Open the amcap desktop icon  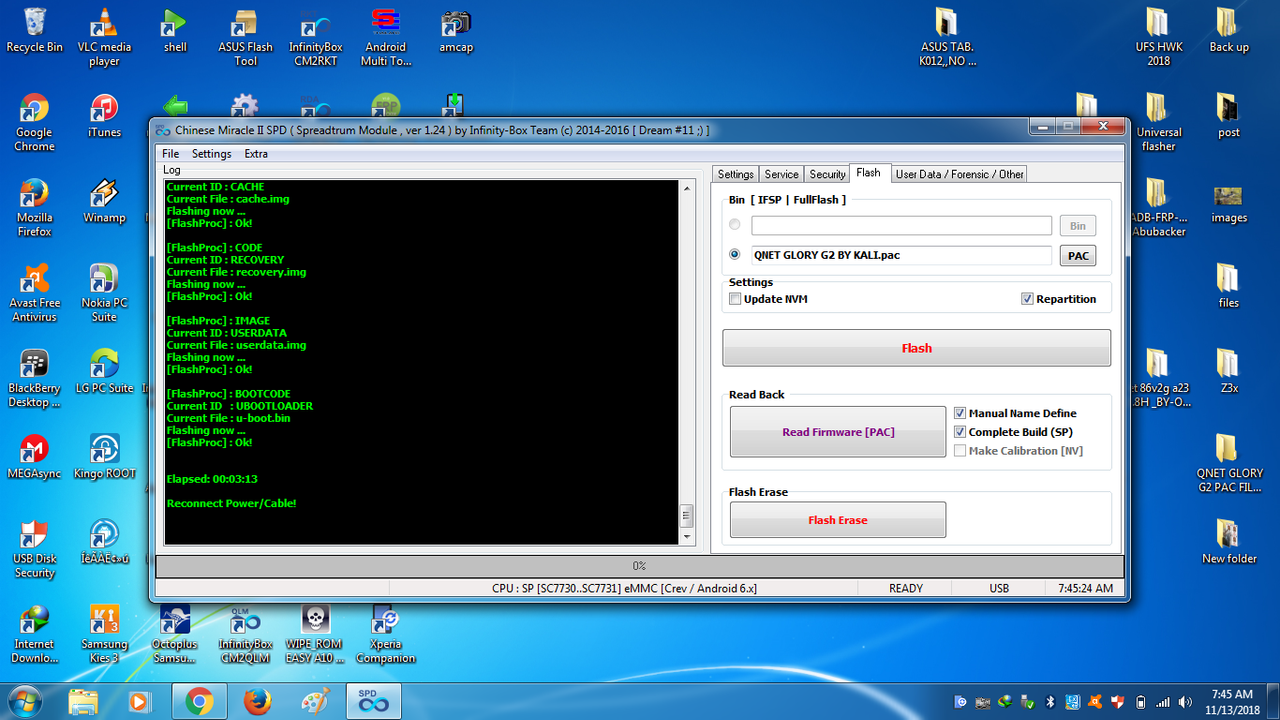[456, 30]
